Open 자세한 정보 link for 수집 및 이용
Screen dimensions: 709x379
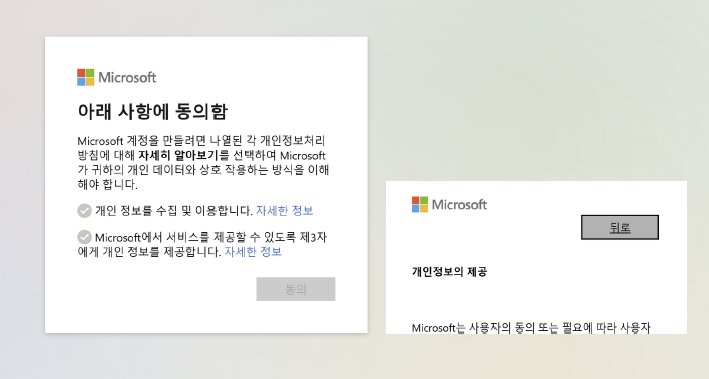(284, 211)
